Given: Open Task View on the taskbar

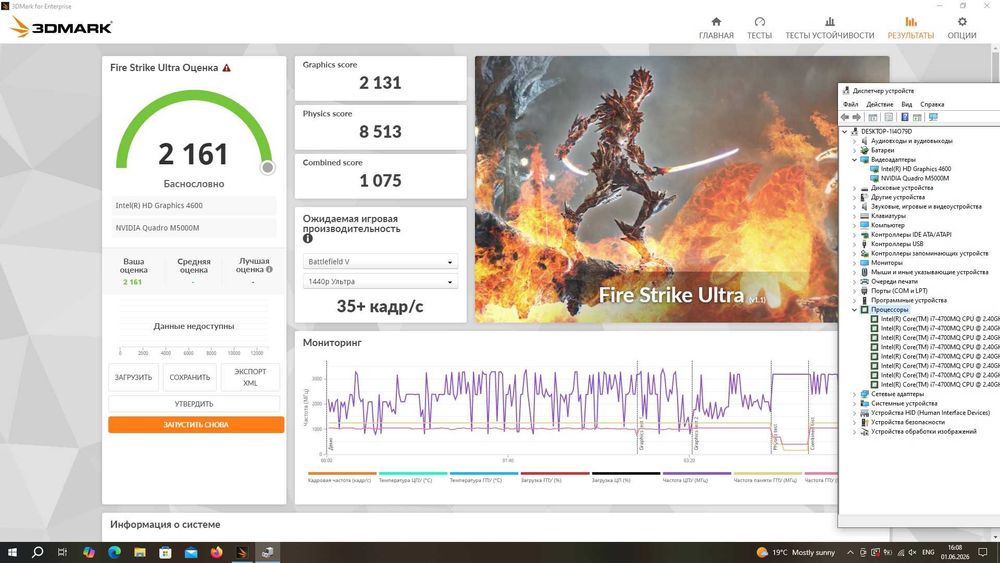Looking at the screenshot, I should click(x=62, y=552).
